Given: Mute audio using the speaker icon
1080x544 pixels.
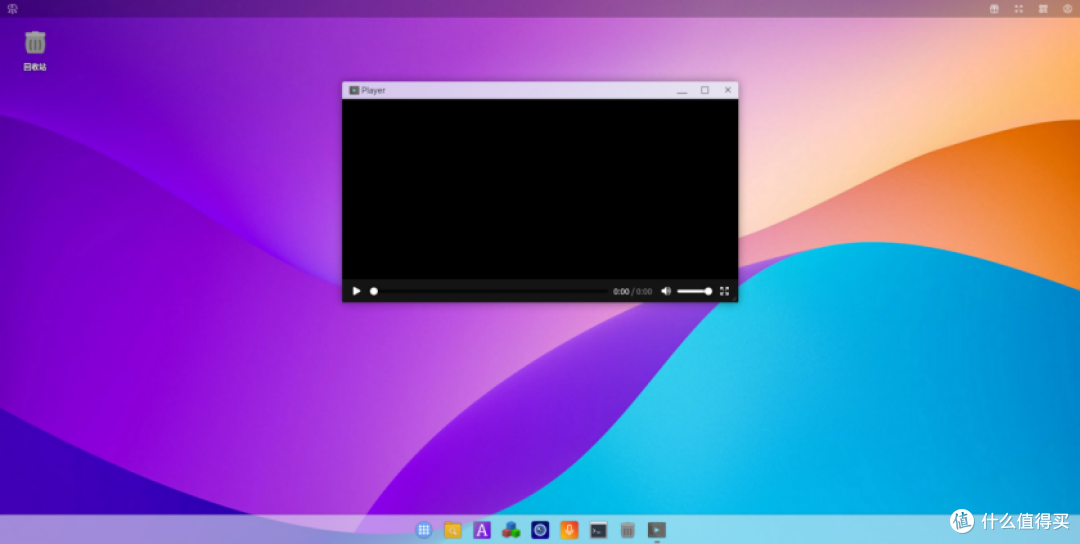Looking at the screenshot, I should [x=666, y=291].
